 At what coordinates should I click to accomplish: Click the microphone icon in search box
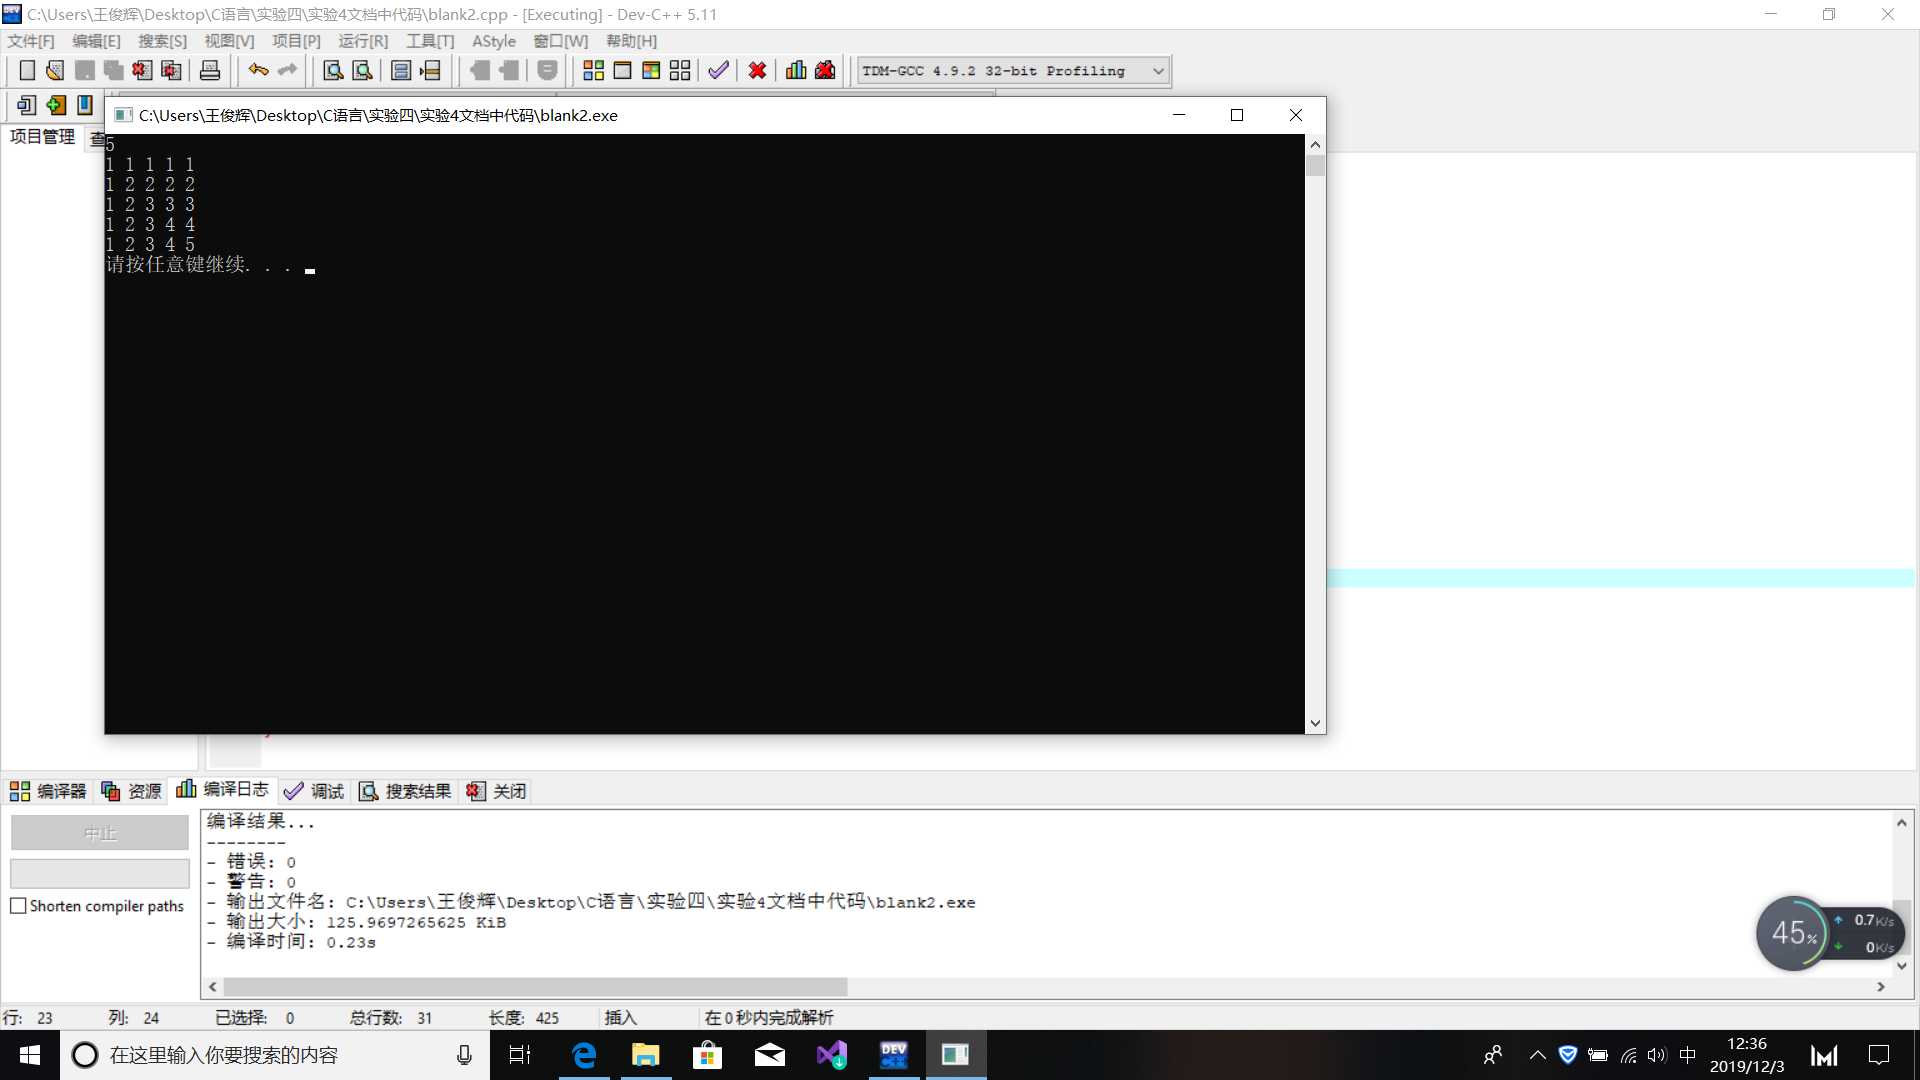[464, 1055]
